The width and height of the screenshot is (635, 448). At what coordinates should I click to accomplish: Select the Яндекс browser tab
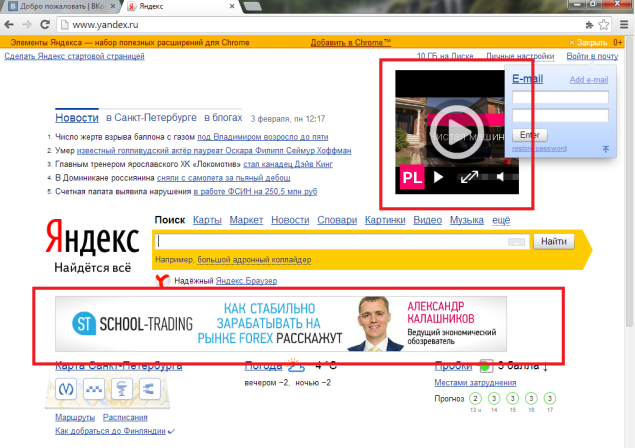pos(178,6)
